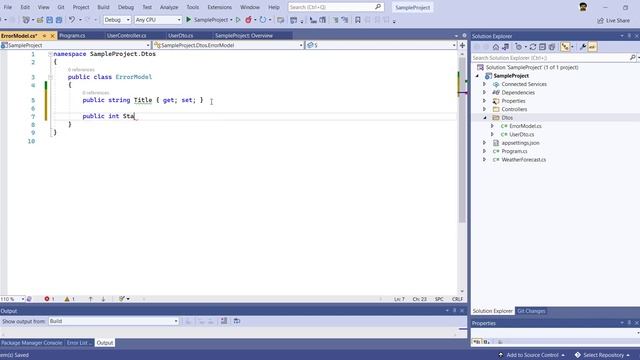
Task: Switch to the Program.cs tab
Action: pyautogui.click(x=72, y=36)
